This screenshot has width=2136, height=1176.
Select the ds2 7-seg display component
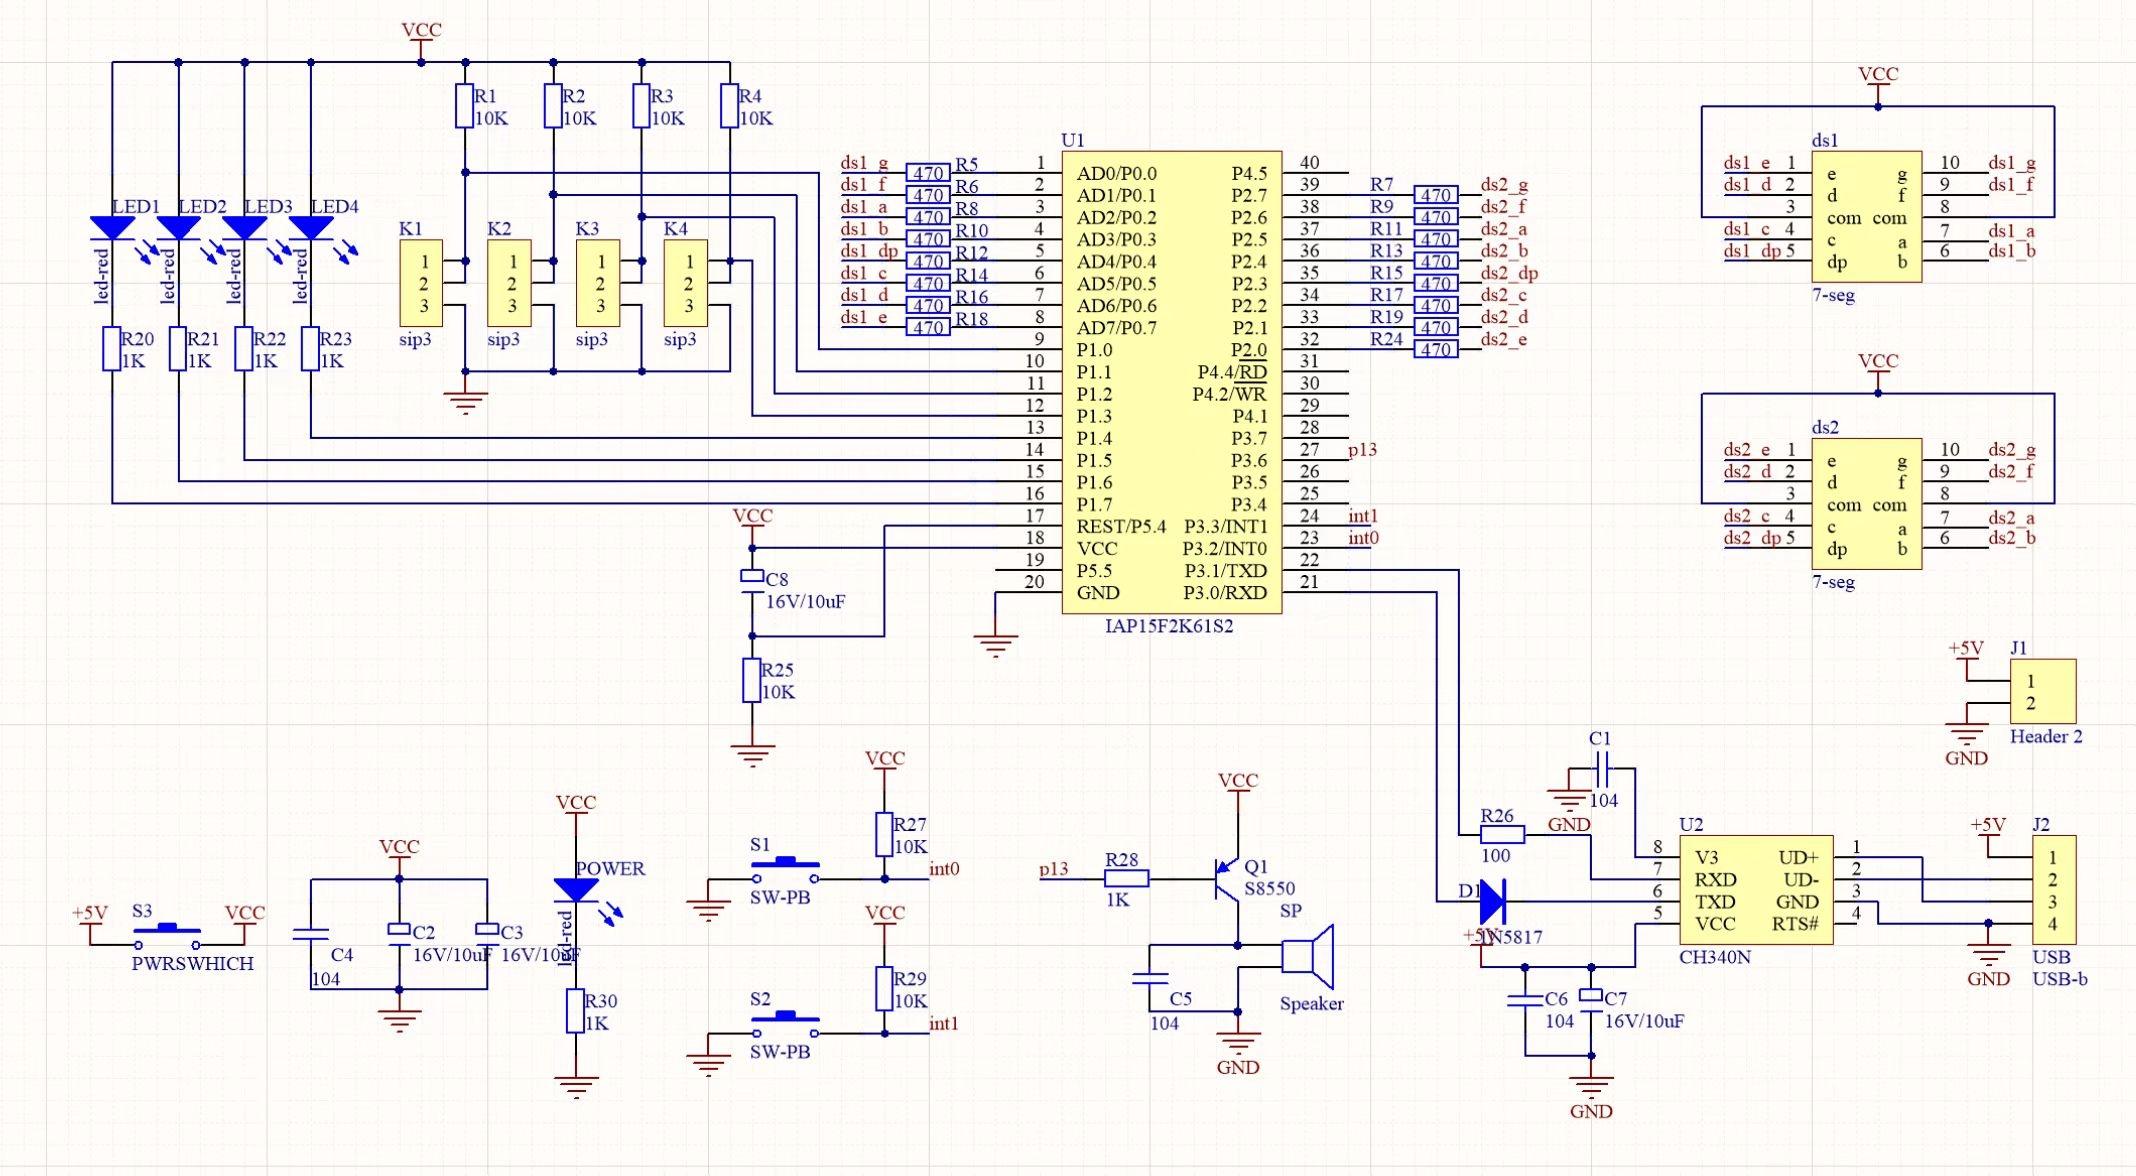coord(1866,504)
